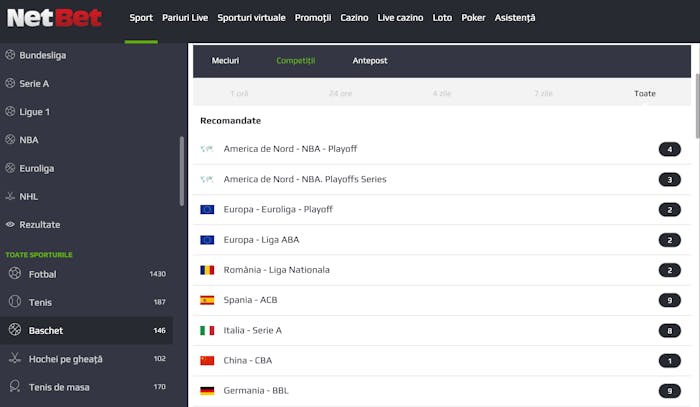Image resolution: width=700 pixels, height=407 pixels.
Task: Go to Pariuri Live
Action: pos(185,18)
